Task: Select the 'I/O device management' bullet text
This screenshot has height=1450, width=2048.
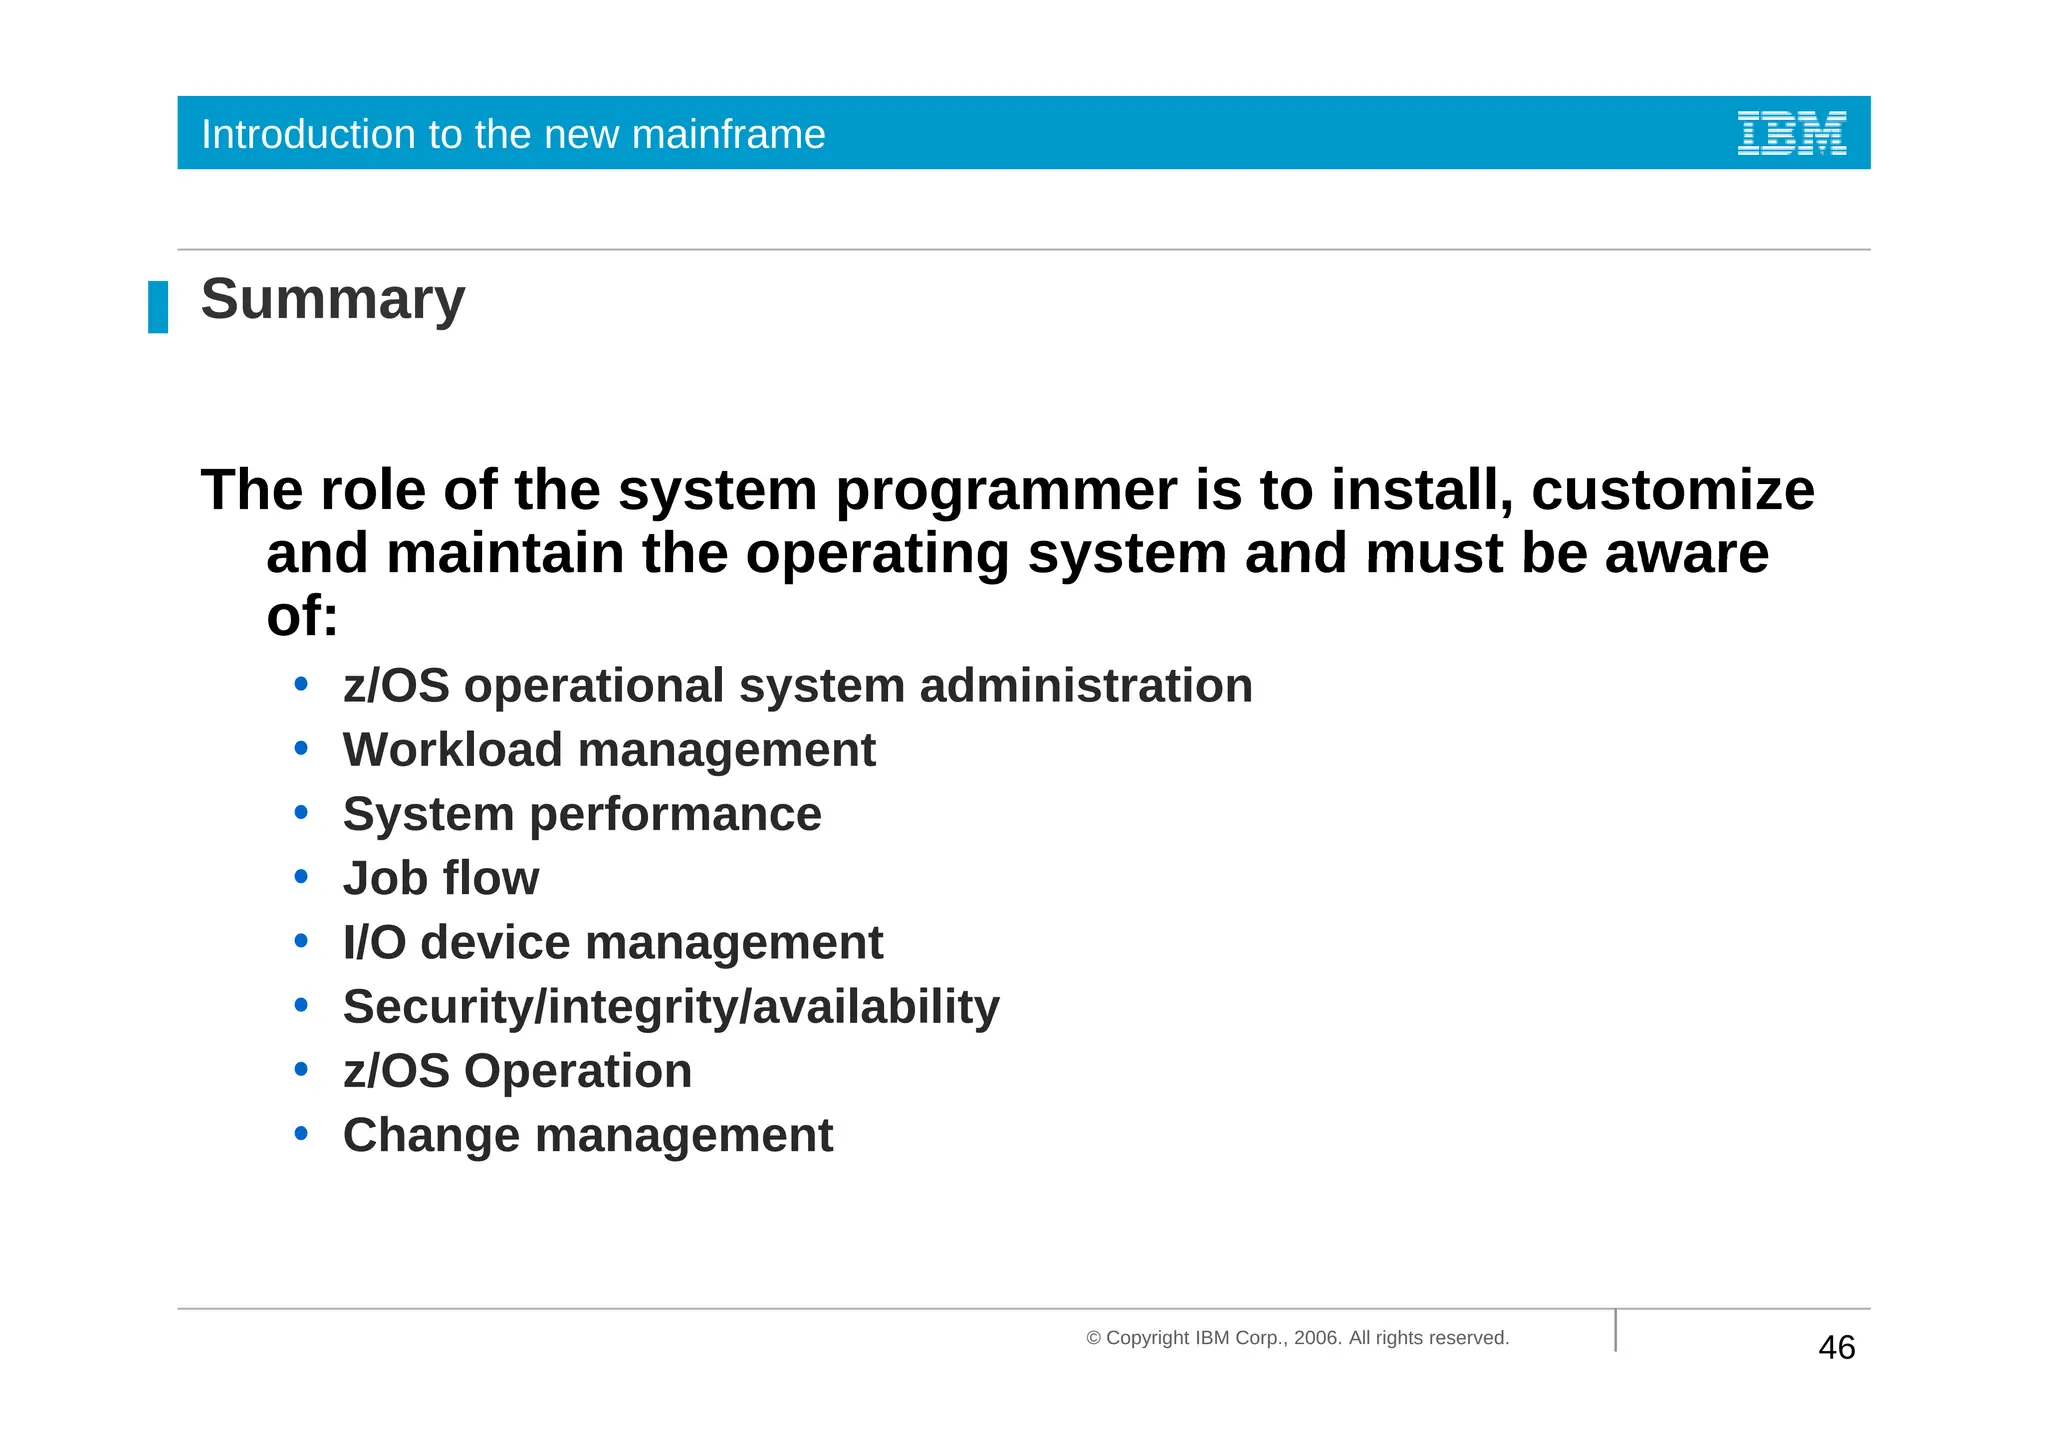Action: tap(613, 942)
